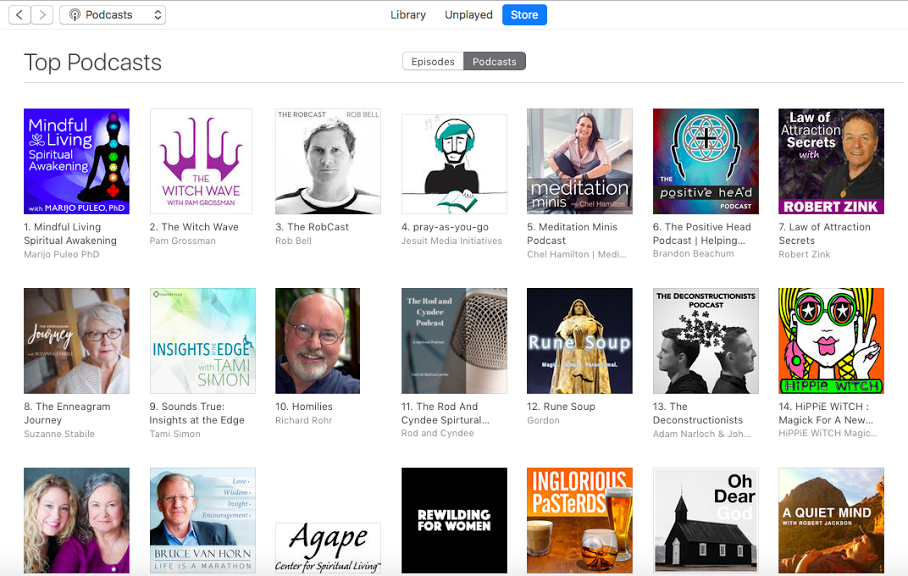Click author name 'Robert Zink'
908x576 pixels.
(x=804, y=254)
